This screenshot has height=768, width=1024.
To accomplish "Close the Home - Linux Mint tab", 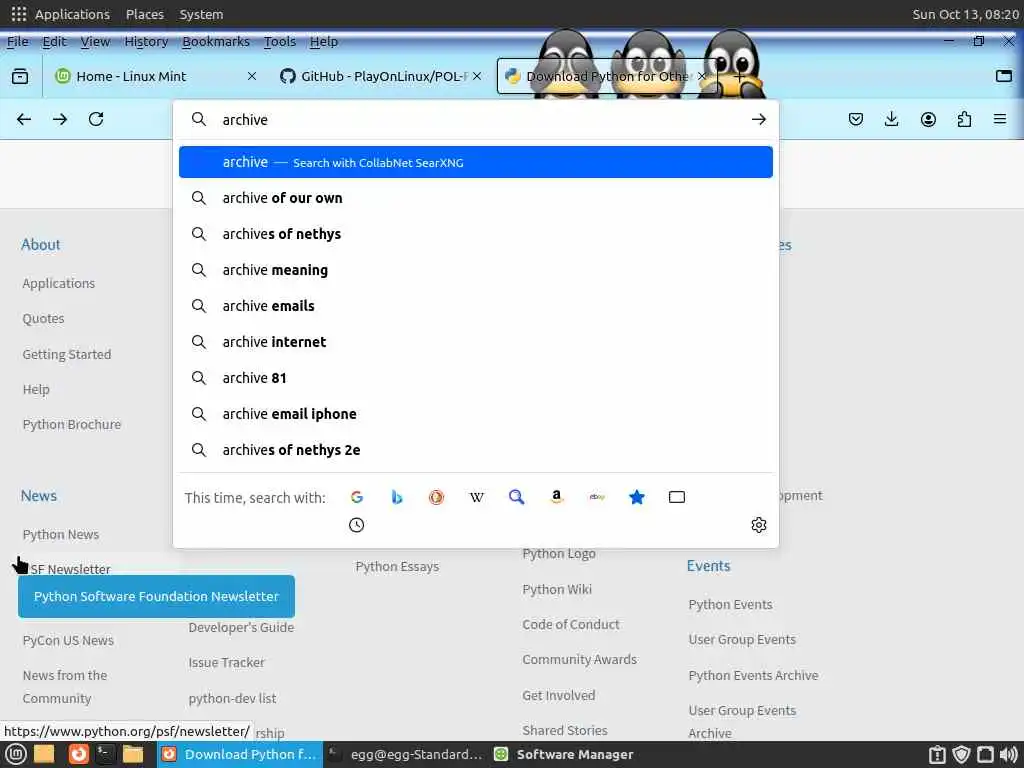I will coord(252,76).
